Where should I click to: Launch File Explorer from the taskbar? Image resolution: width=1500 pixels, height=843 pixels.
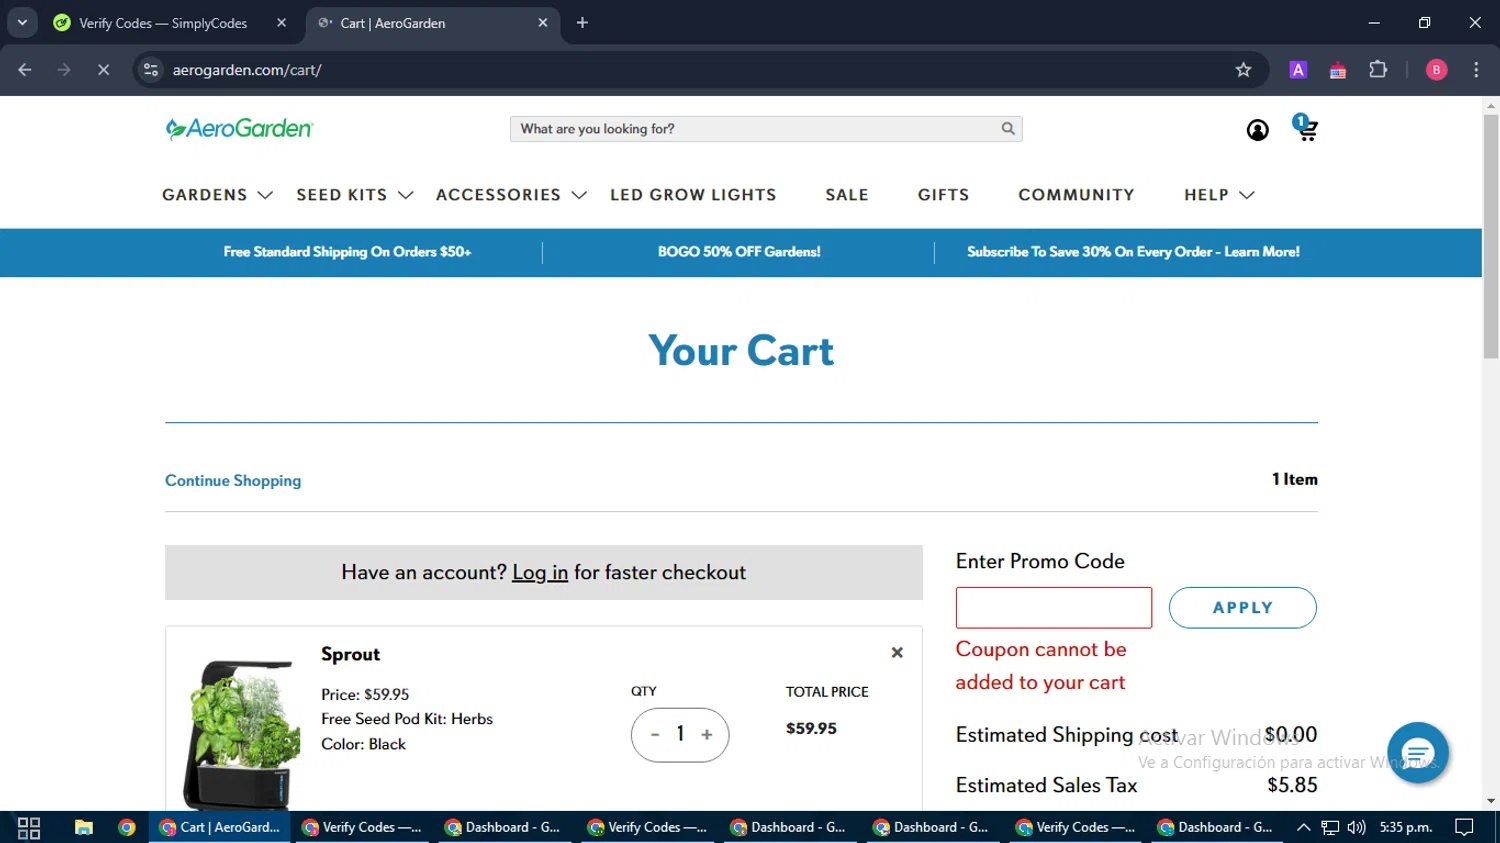[84, 827]
